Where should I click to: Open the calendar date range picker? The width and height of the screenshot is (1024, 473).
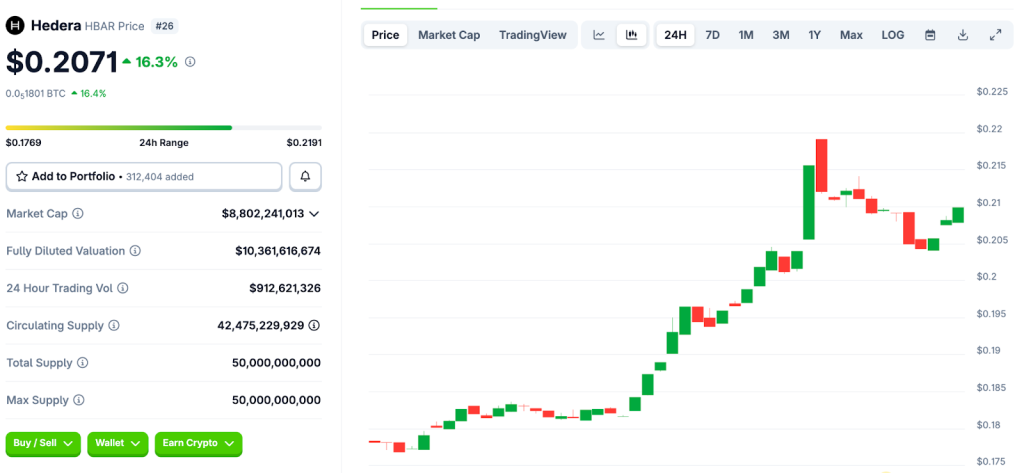930,35
